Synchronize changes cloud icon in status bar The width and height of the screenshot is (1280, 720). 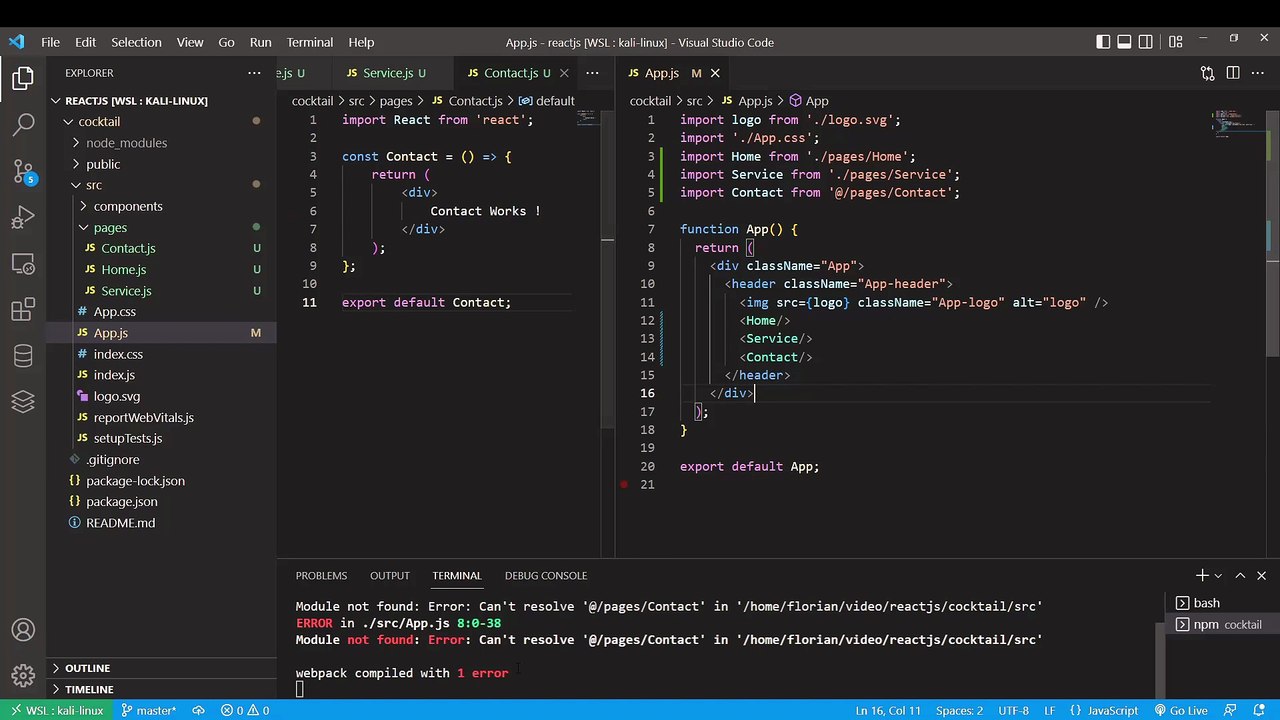pos(198,710)
